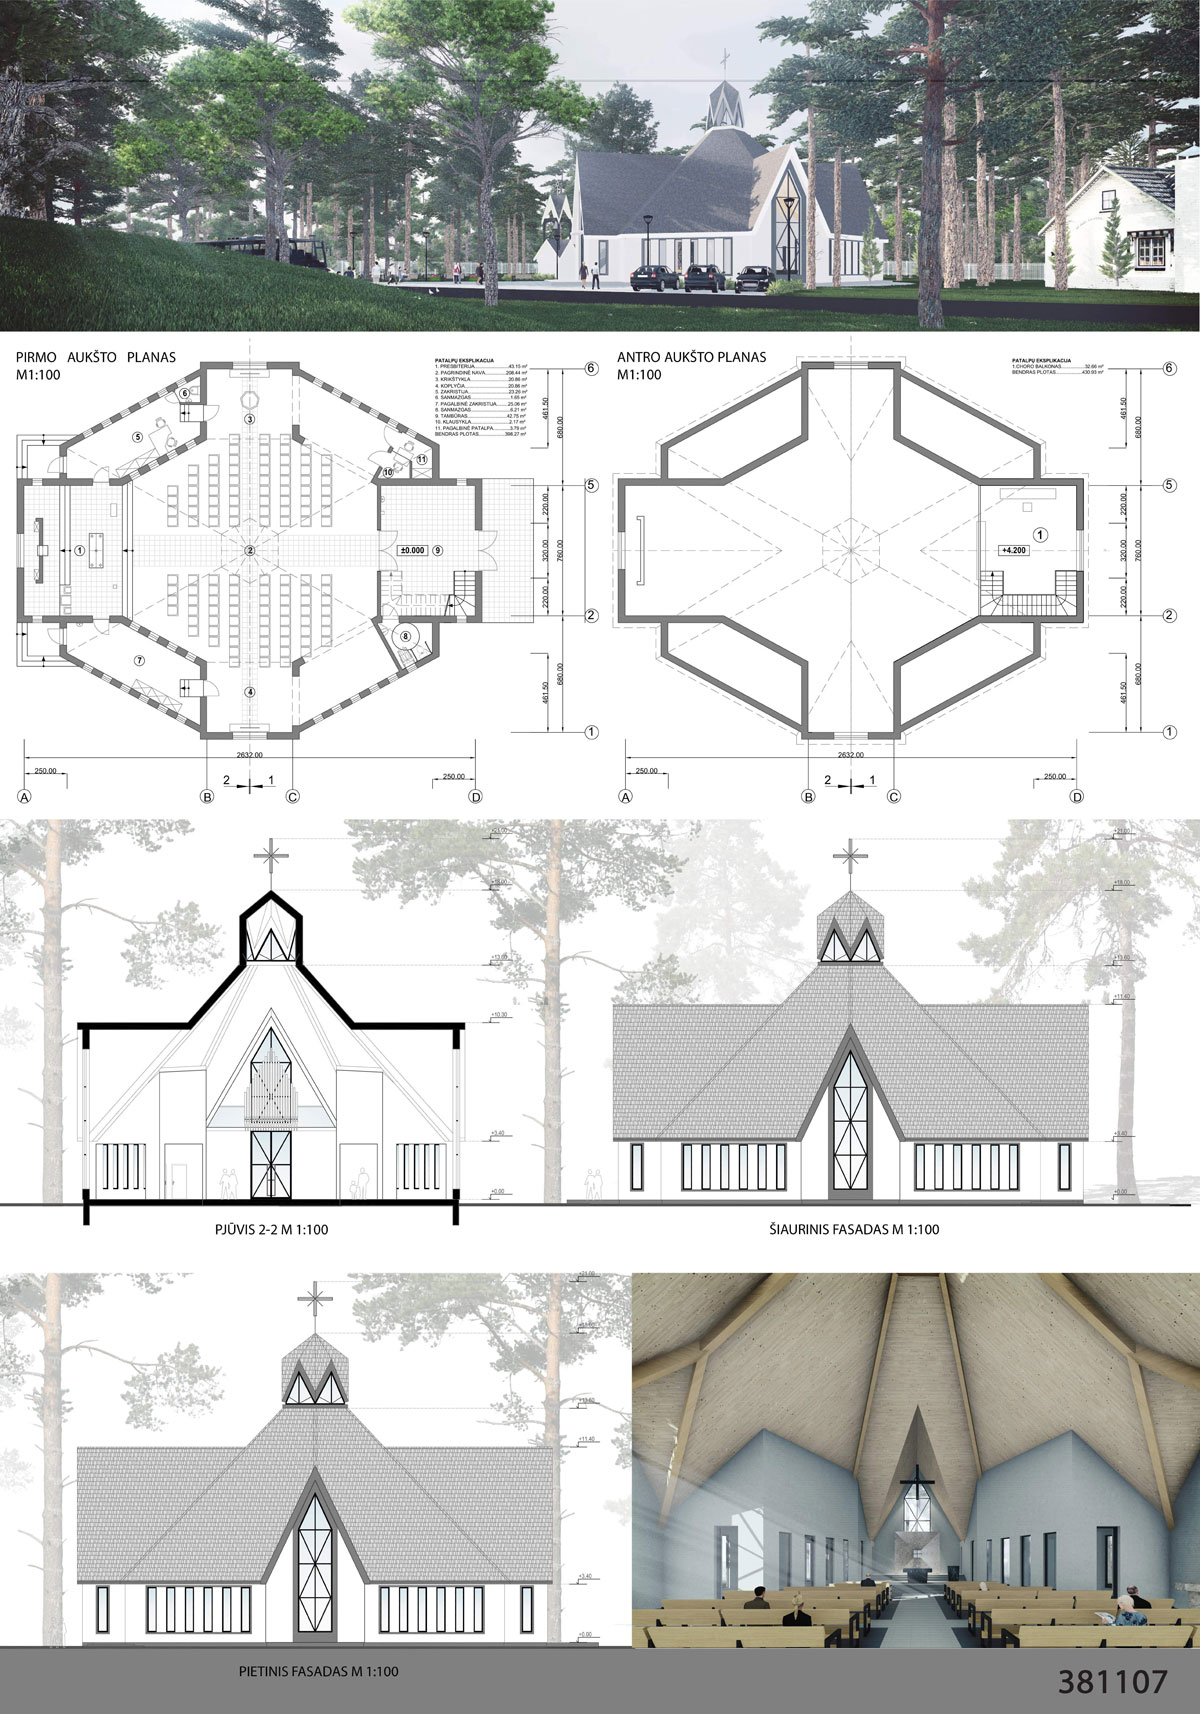Click axis marker 6 right of second floor plan
1200x1714 pixels.
1170,368
